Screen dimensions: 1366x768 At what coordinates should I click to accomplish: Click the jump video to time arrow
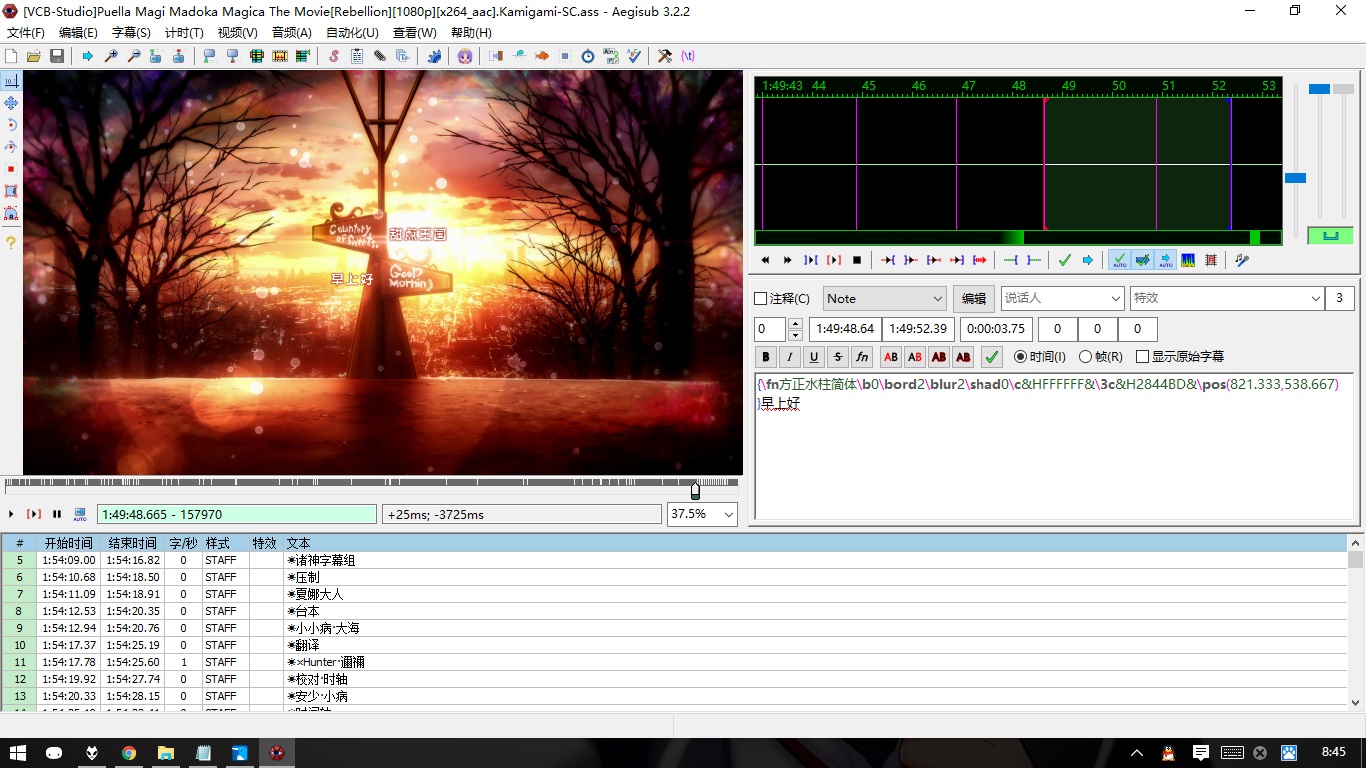tap(88, 56)
